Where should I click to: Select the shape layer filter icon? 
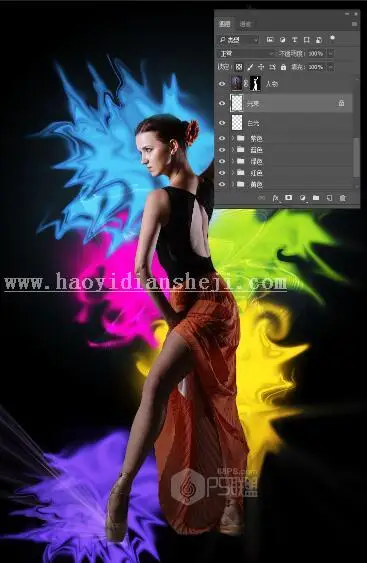pos(306,40)
